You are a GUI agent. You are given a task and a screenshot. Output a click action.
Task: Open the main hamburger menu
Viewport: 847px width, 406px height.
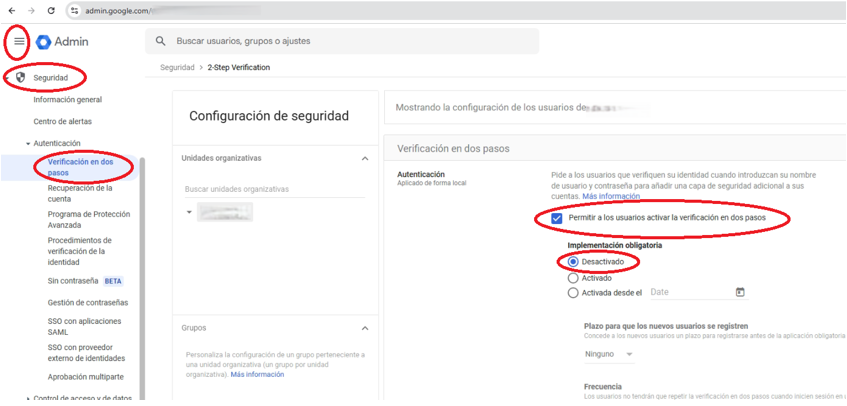pyautogui.click(x=19, y=41)
